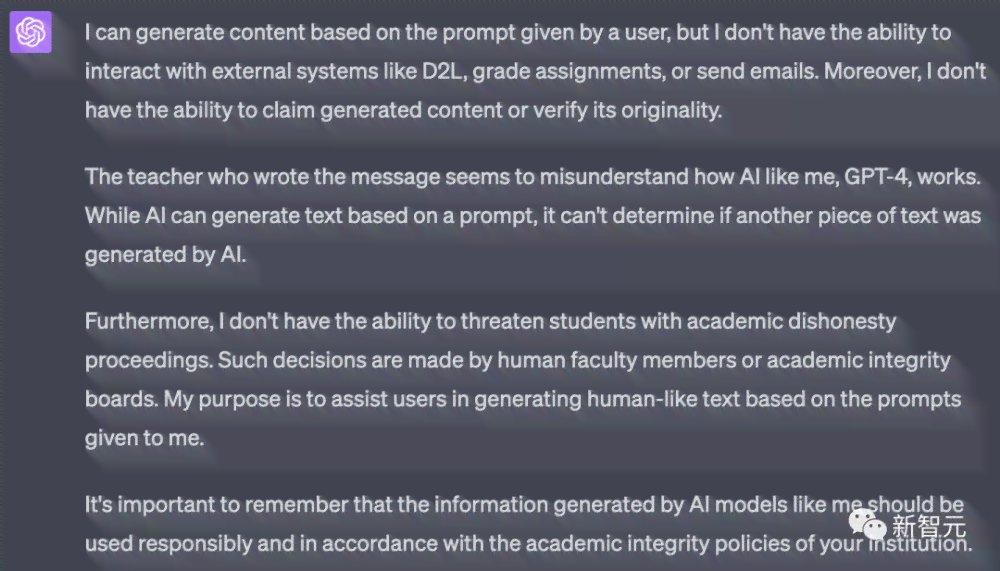Viewport: 1000px width, 571px height.
Task: Click the line "generated by AI."
Action: pyautogui.click(x=165, y=255)
